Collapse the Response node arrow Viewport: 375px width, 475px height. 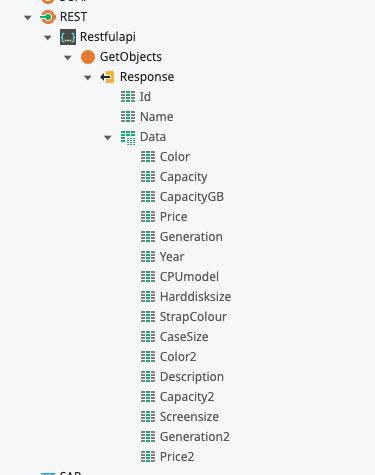pyautogui.click(x=88, y=78)
